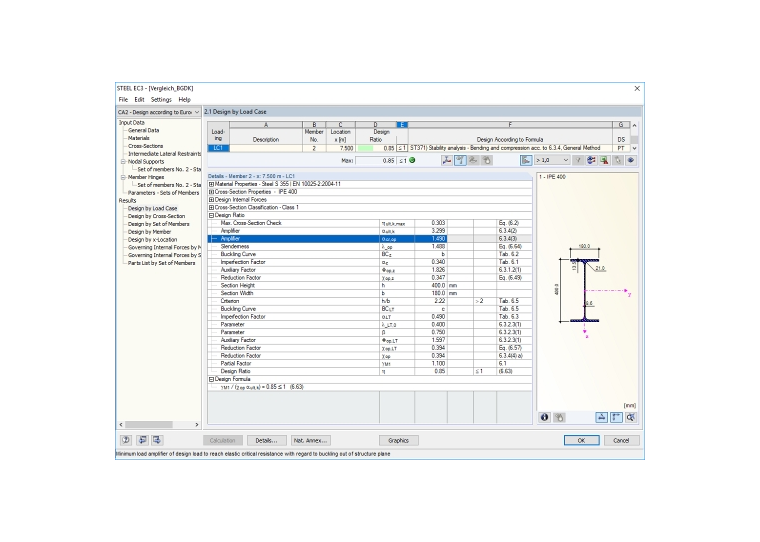Select General Data in the navigator tree
The width and height of the screenshot is (760, 542).
(143, 130)
